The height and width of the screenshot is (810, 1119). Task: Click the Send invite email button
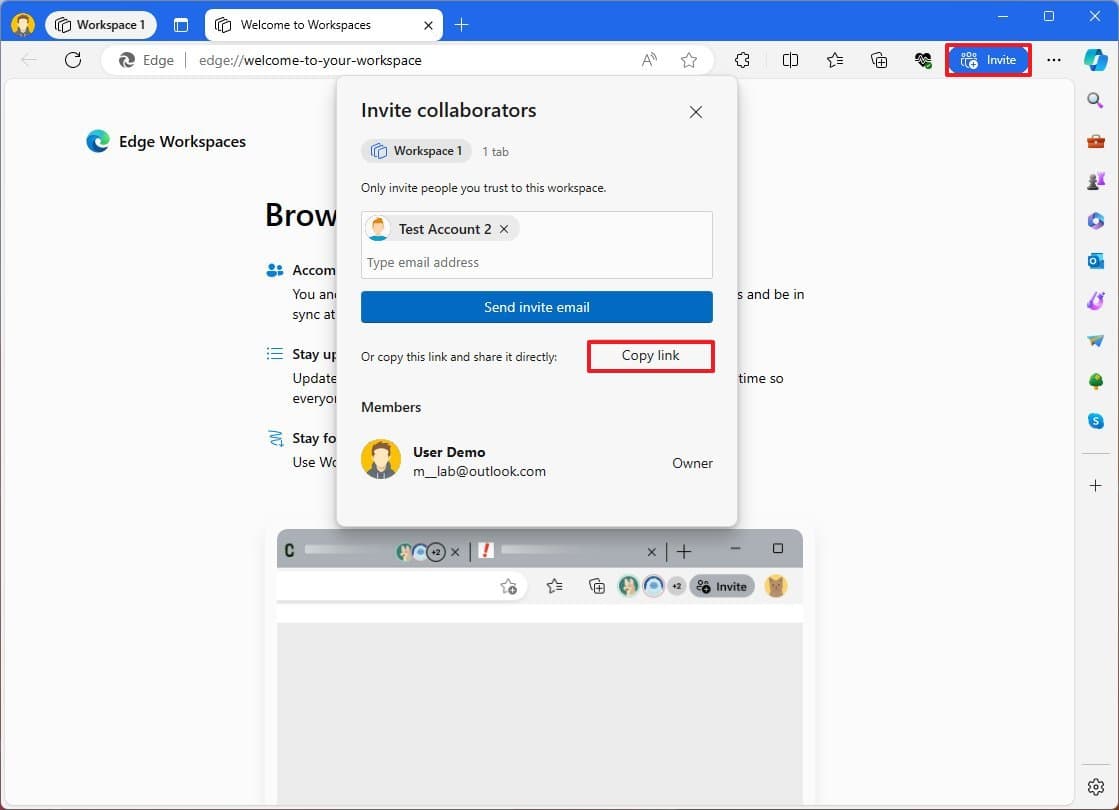[537, 307]
